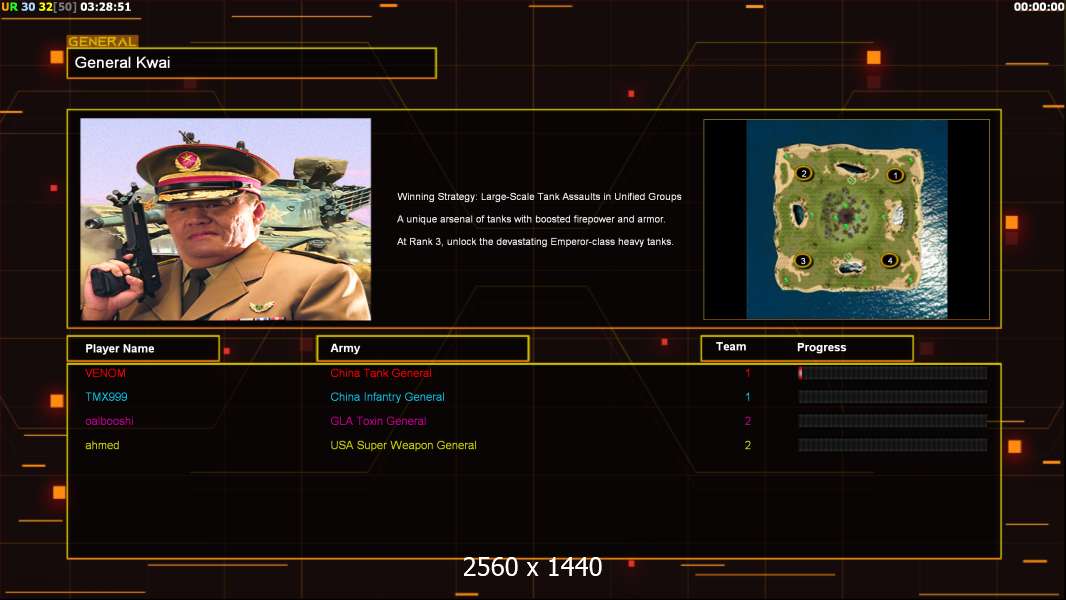Click the Emperor-class heavy tanks line
Screen dimensions: 1066x600
point(535,241)
